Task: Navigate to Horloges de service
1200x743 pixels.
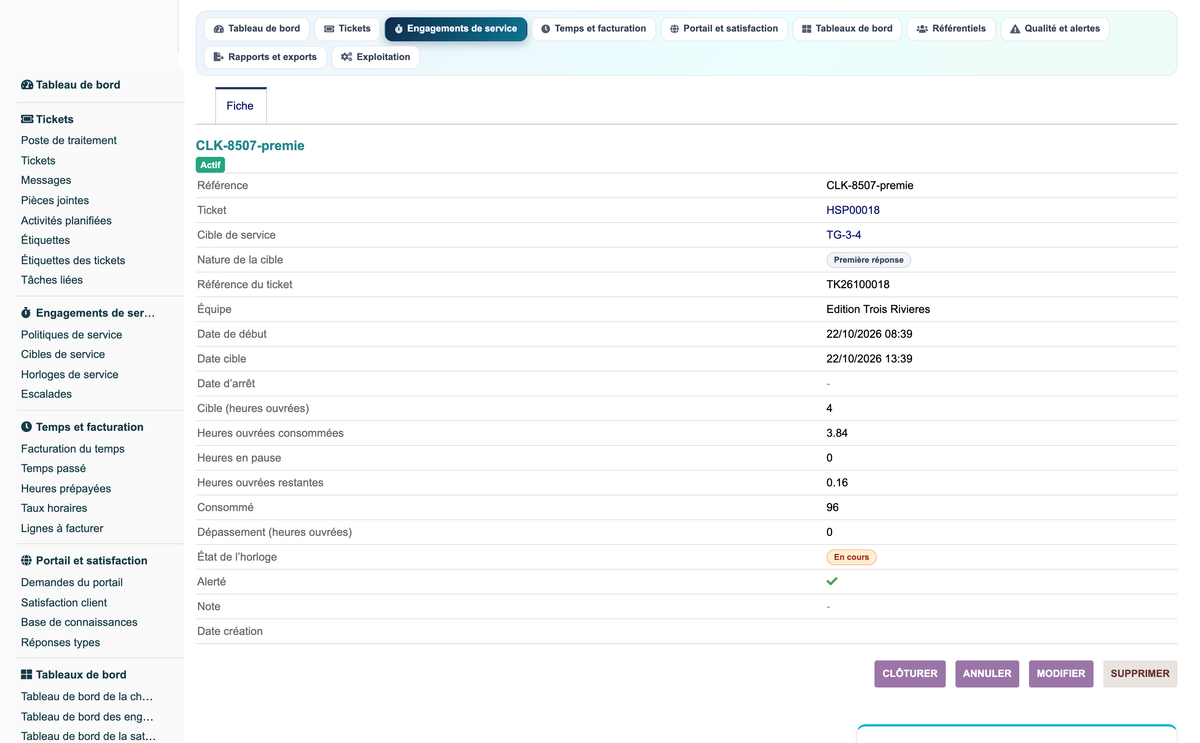Action: pos(70,375)
